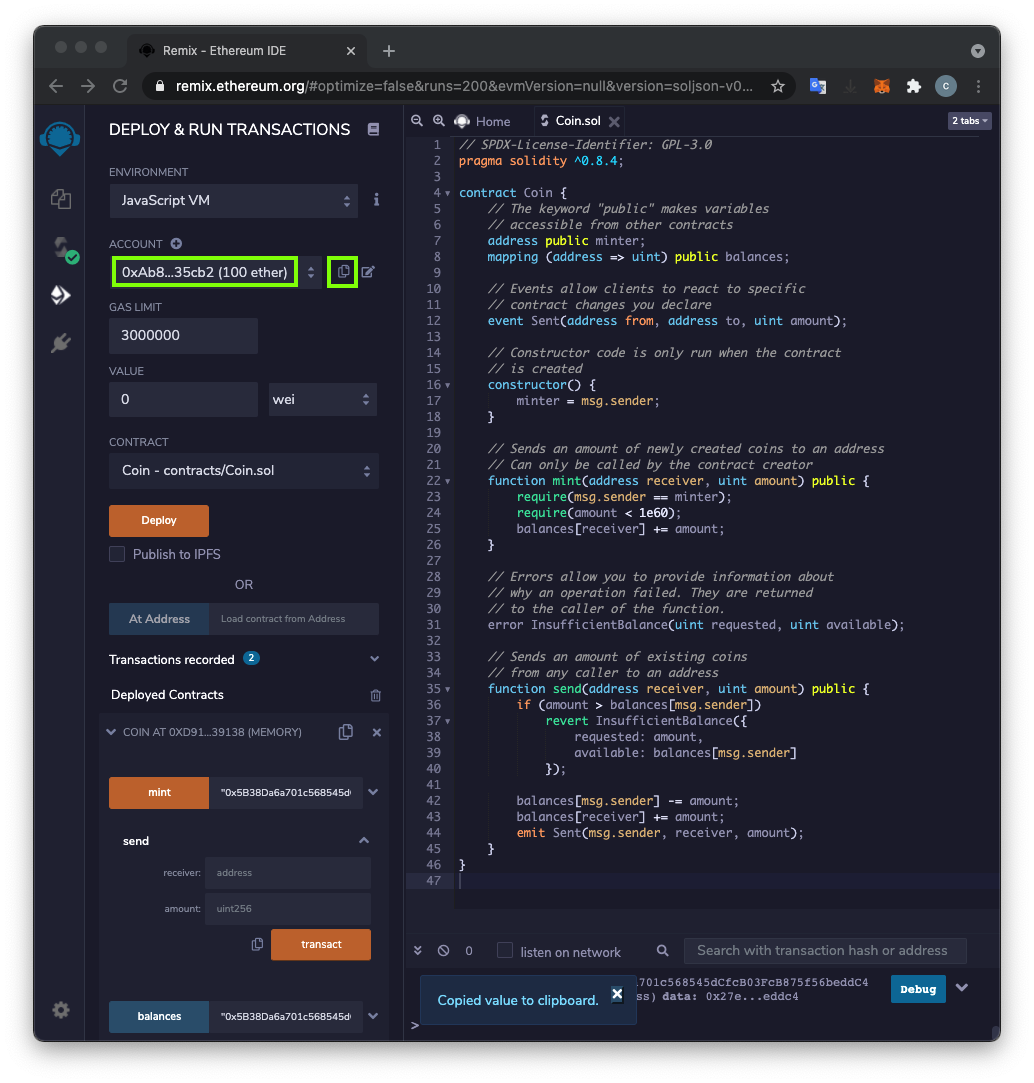Click the transact button under send
This screenshot has width=1034, height=1083.
321,944
